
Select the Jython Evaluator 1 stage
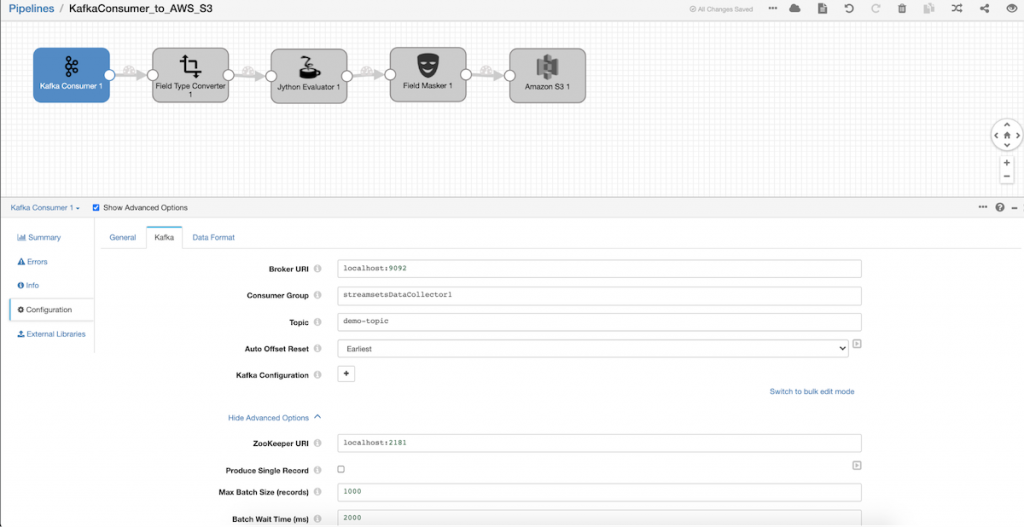[x=309, y=76]
